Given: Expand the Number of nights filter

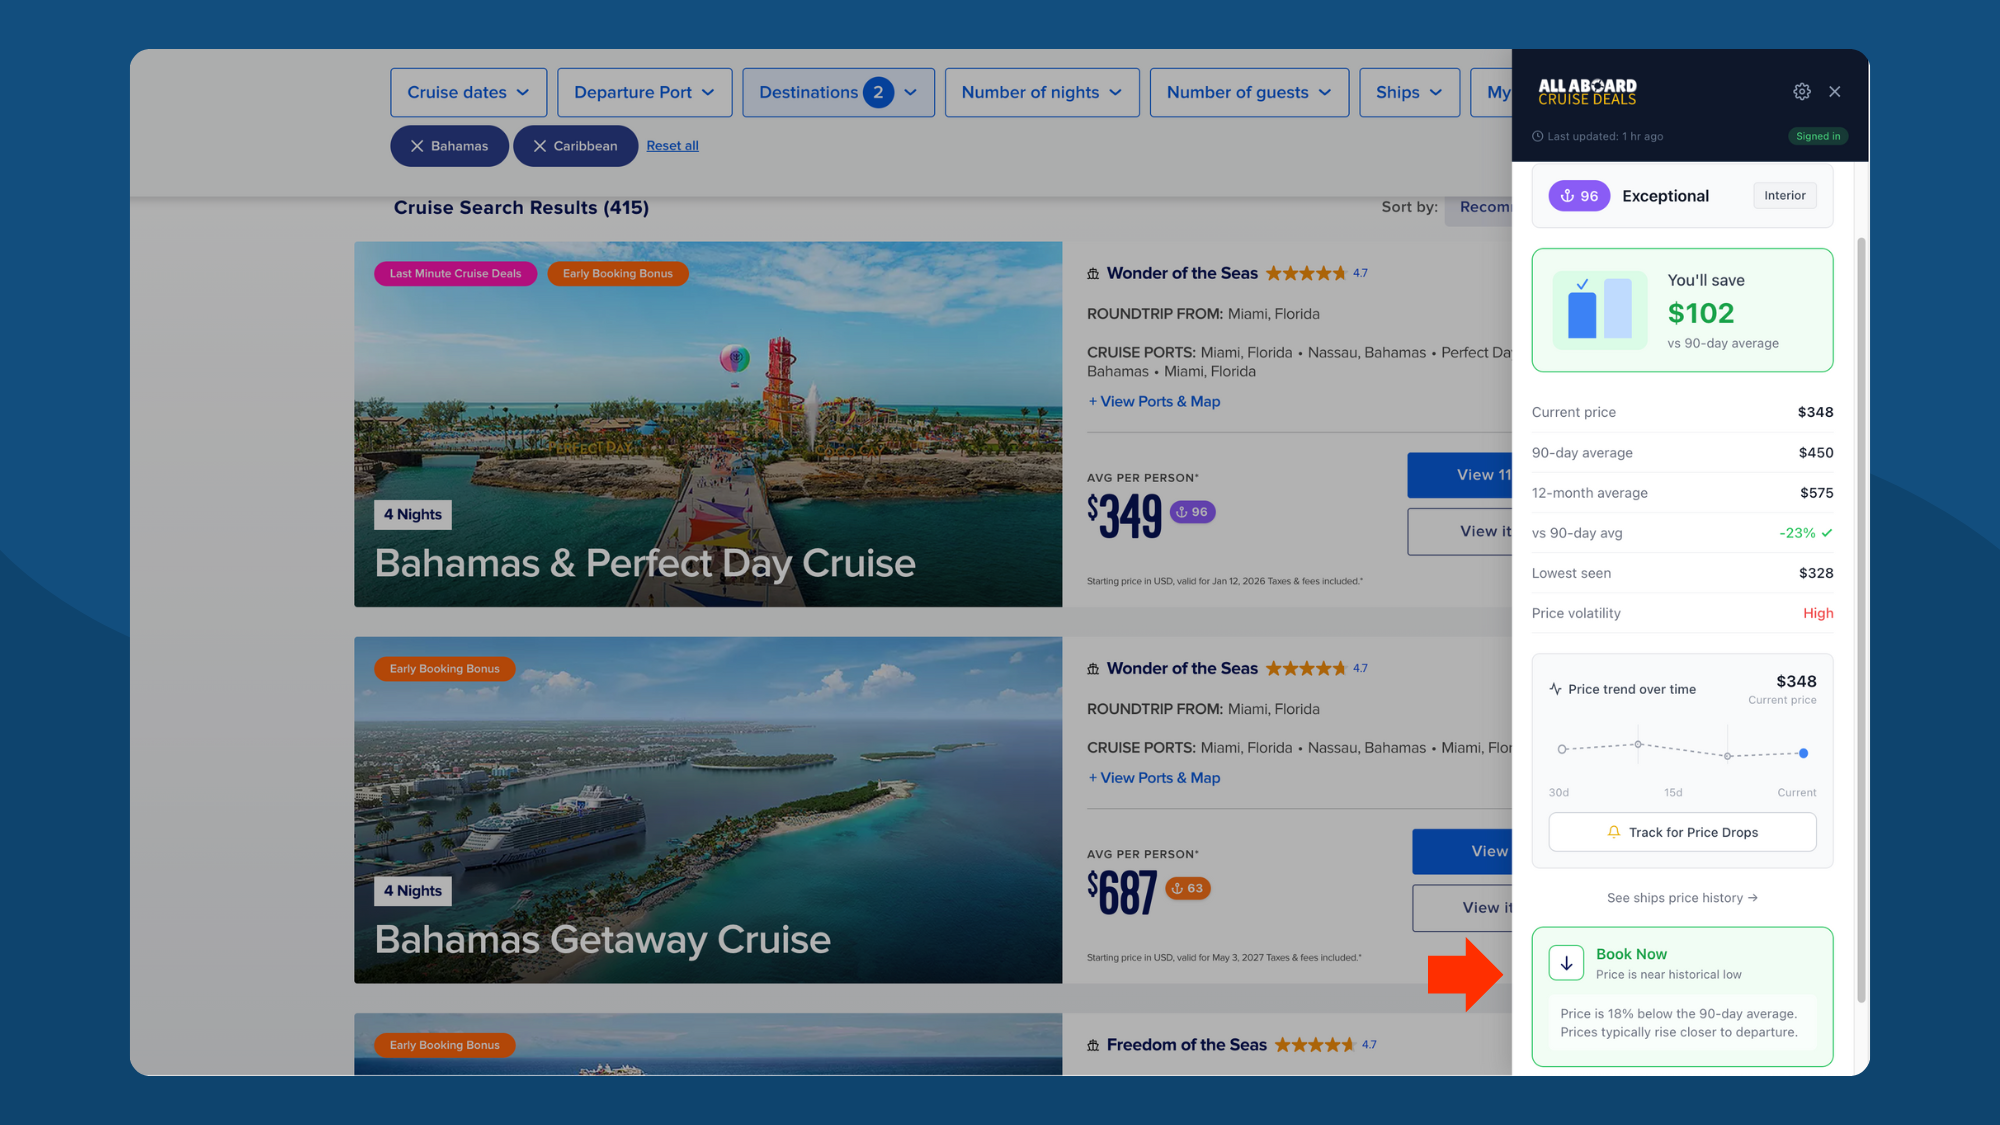Looking at the screenshot, I should [1041, 92].
